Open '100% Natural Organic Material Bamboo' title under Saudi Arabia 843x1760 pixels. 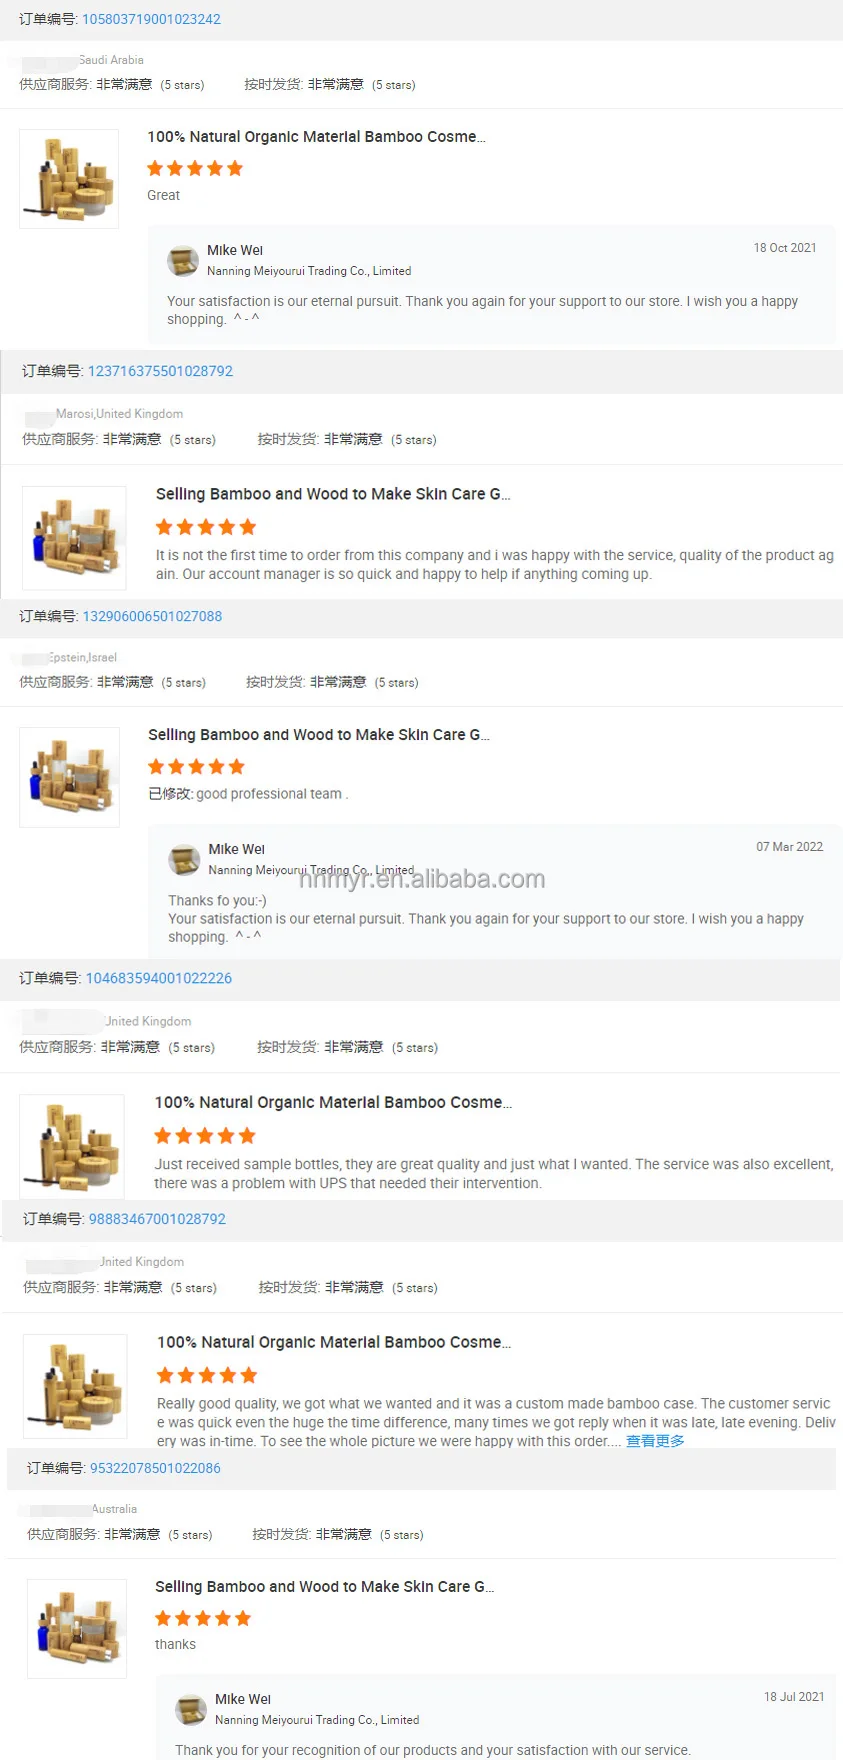point(316,137)
